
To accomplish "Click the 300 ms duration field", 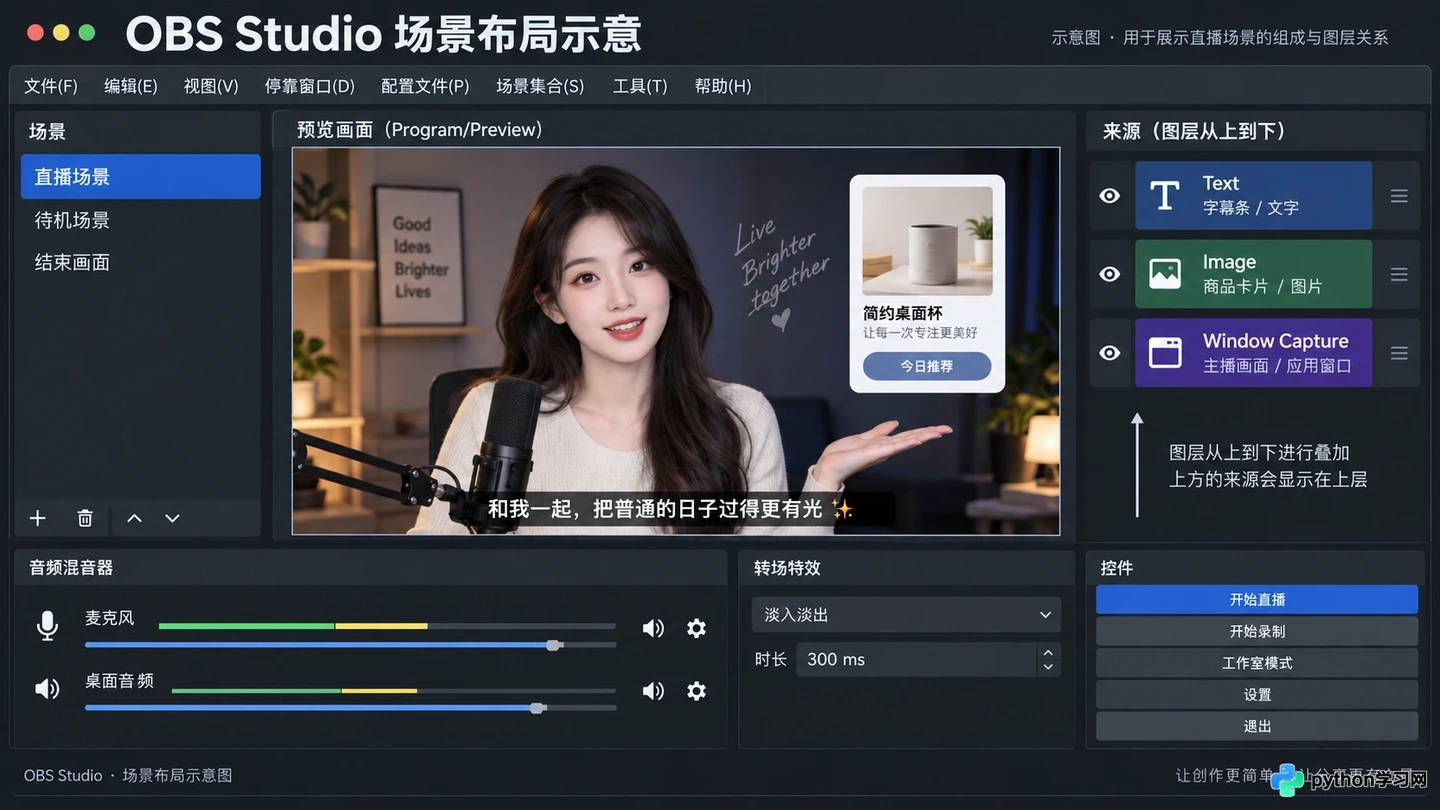I will [x=918, y=660].
